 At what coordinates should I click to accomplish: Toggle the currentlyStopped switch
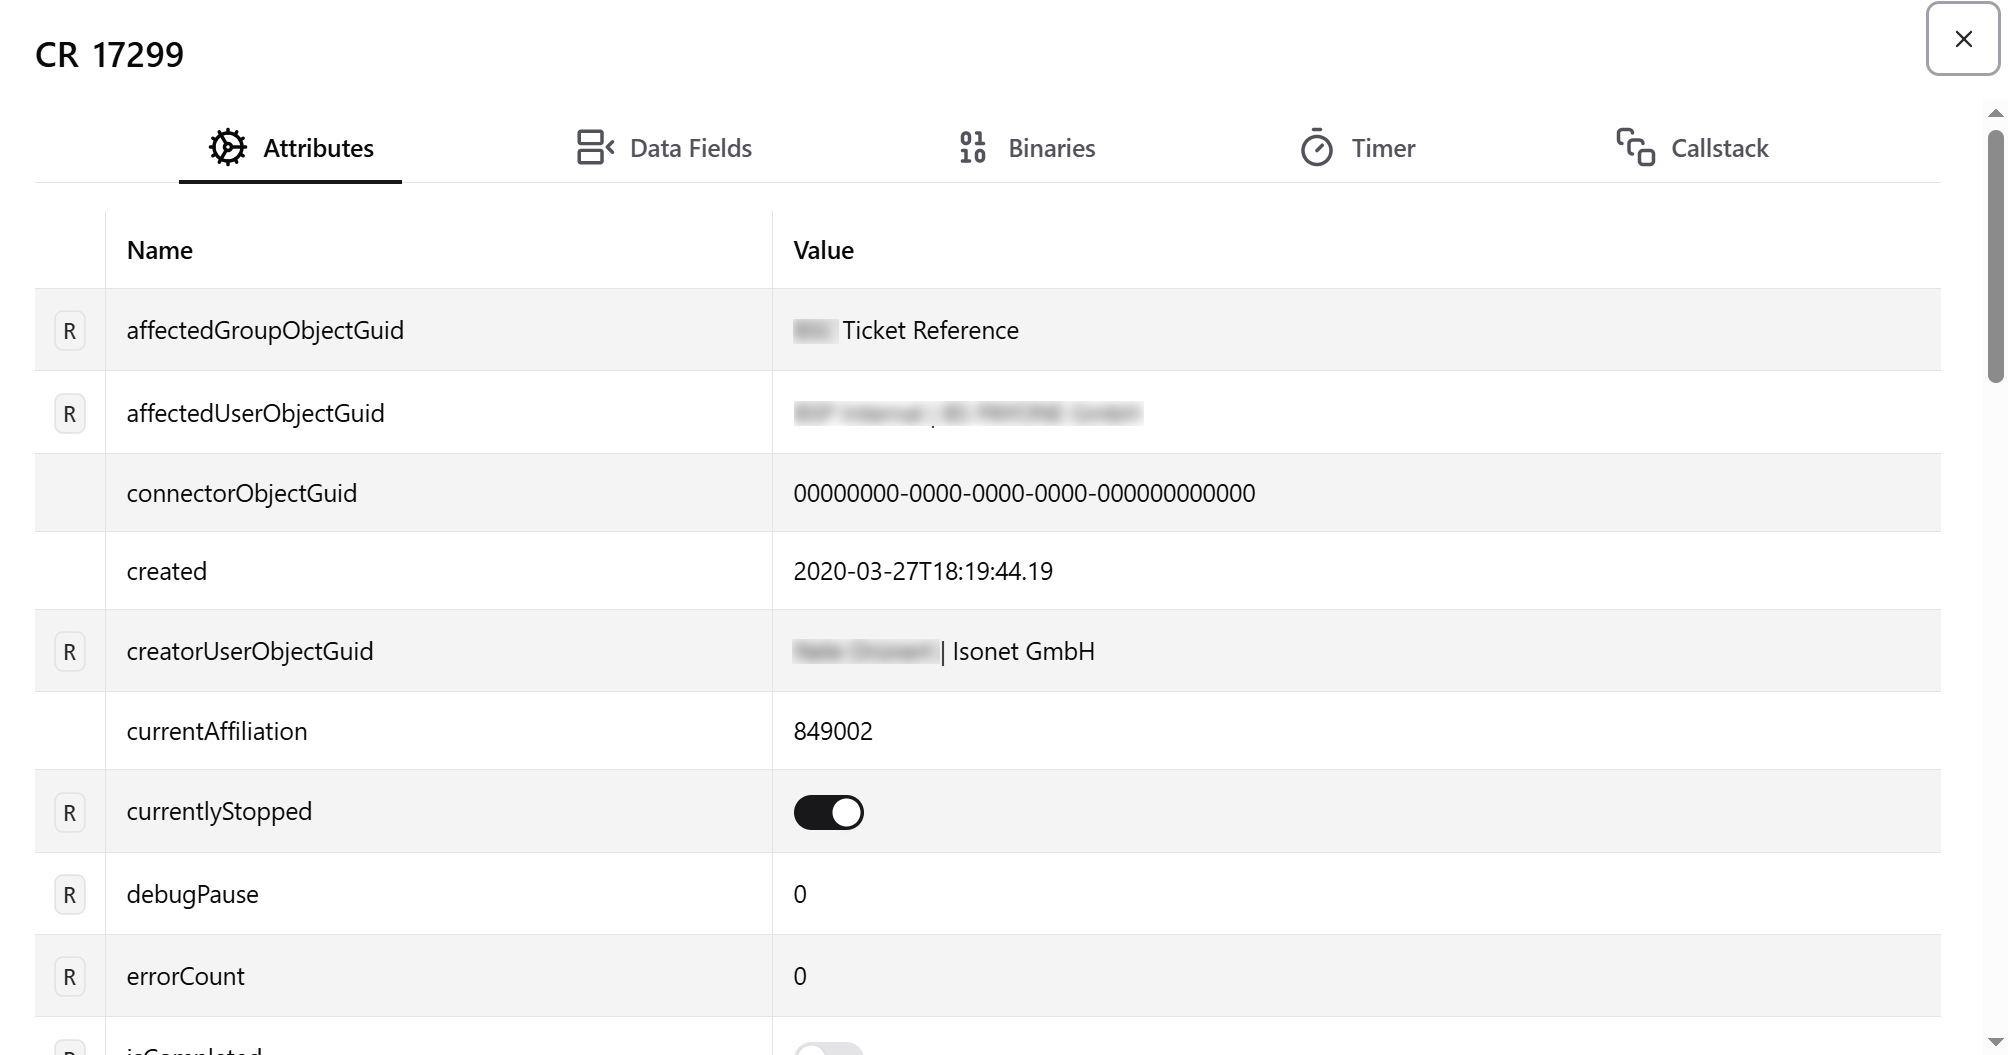828,812
